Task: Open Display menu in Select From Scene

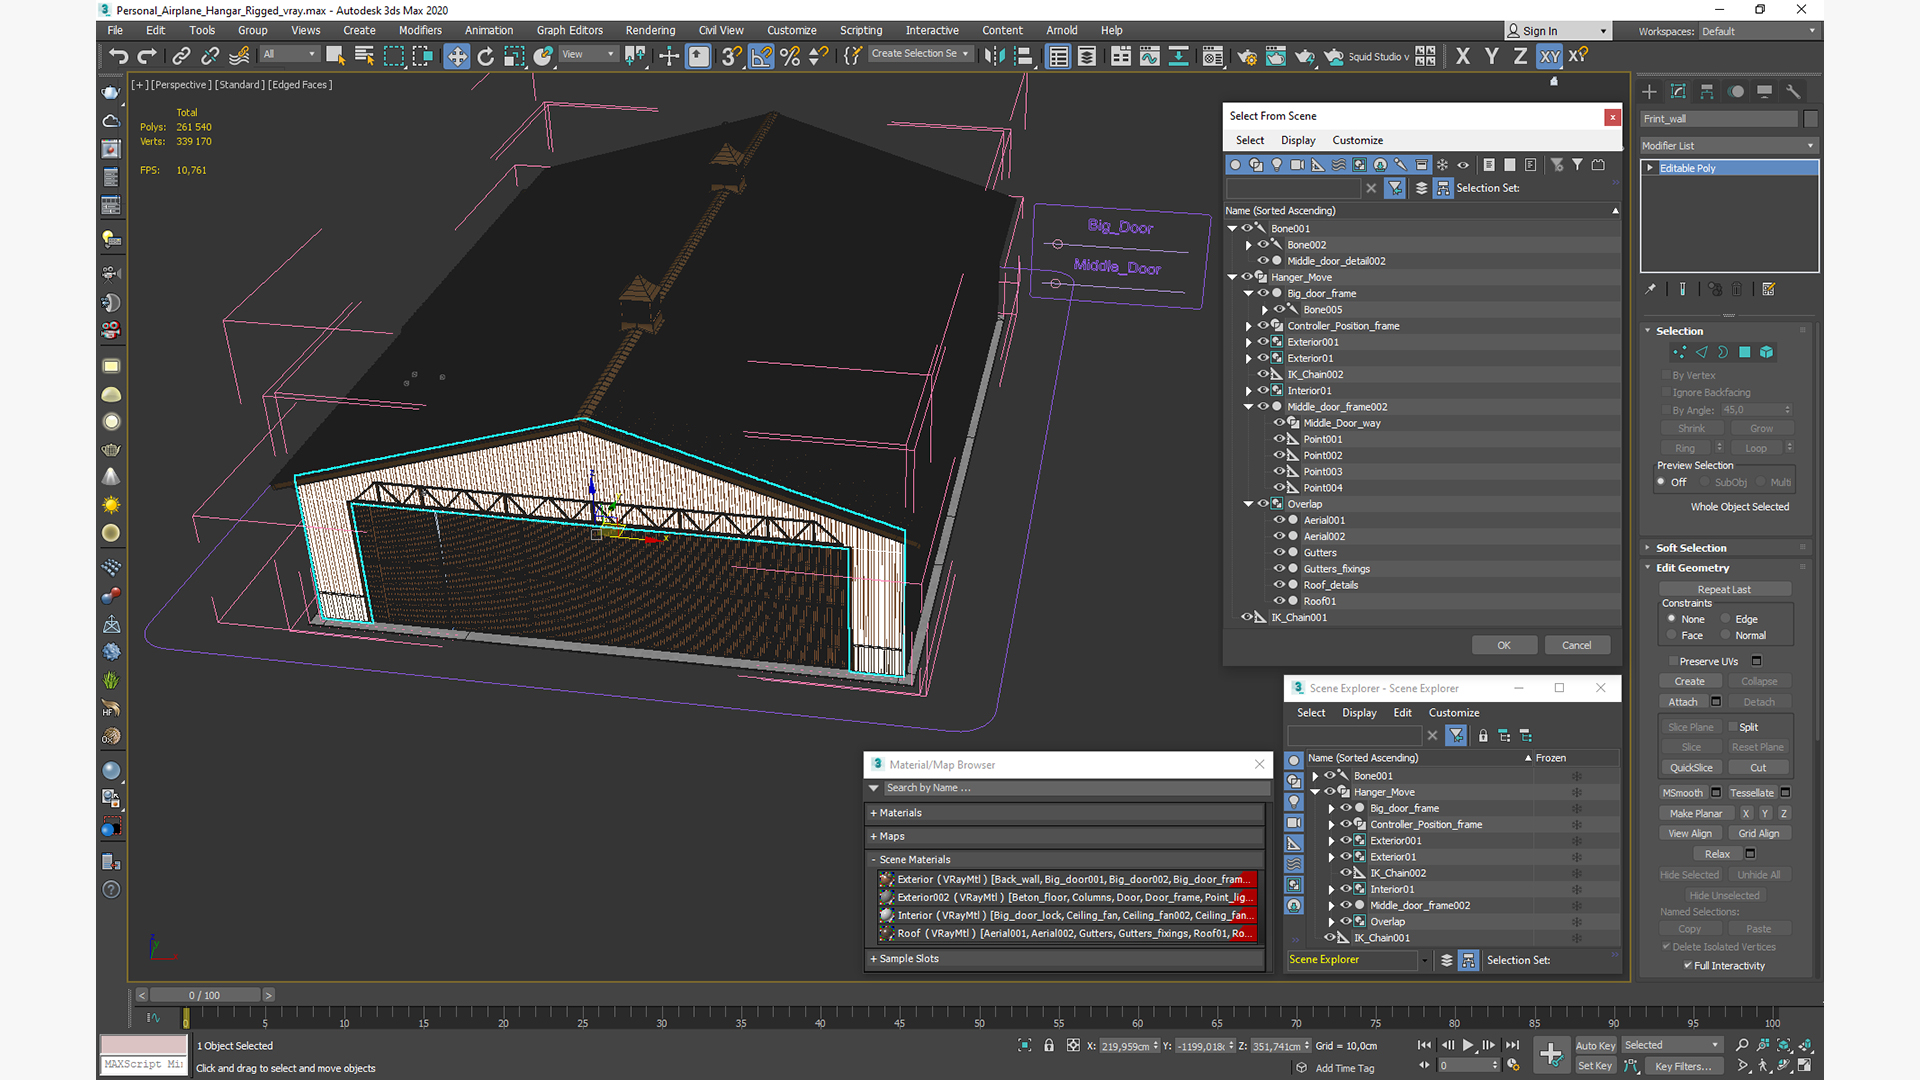Action: click(1298, 140)
